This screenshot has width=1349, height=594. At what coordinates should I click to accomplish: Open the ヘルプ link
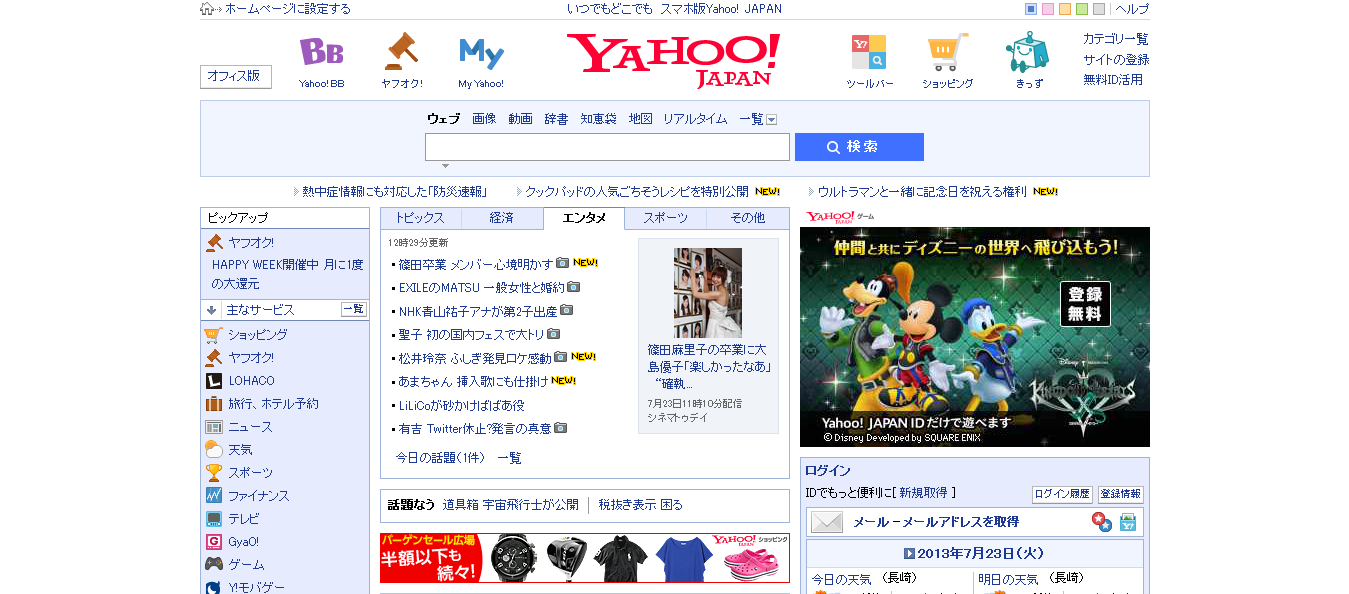pos(1132,9)
